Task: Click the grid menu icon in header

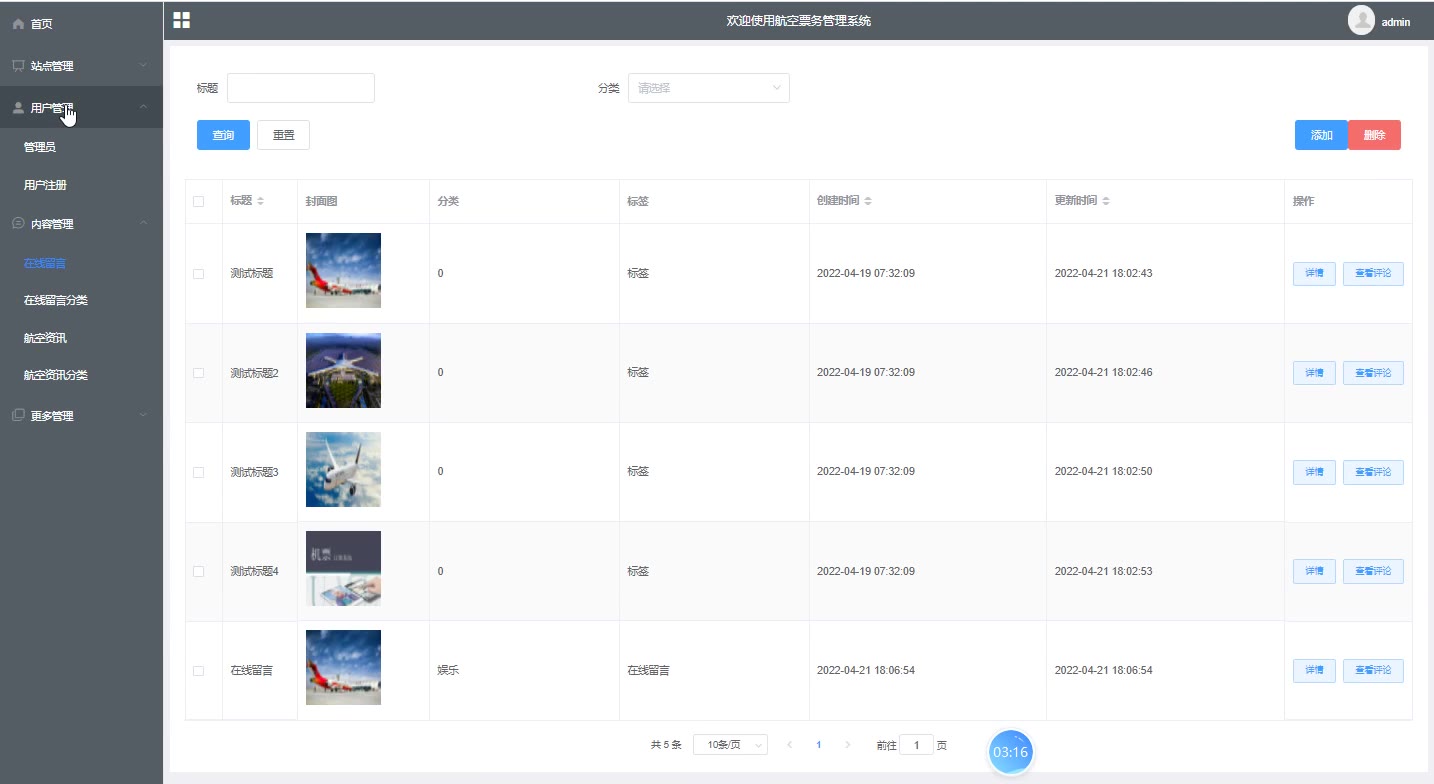Action: [181, 20]
